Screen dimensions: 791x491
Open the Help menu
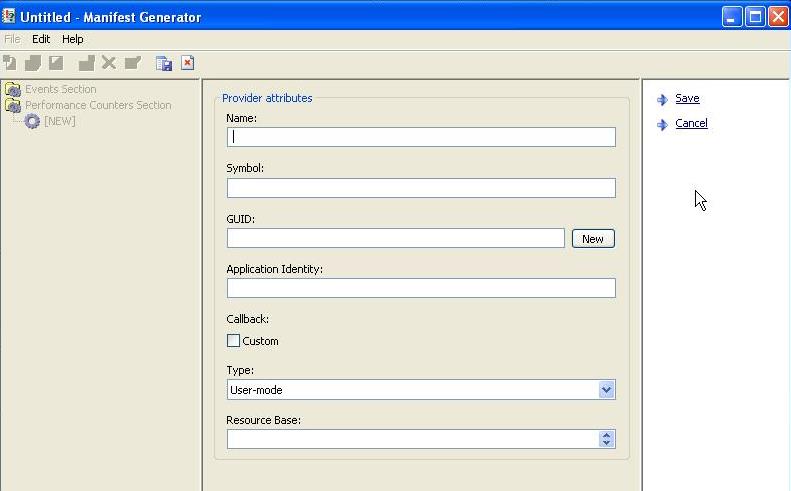[73, 39]
